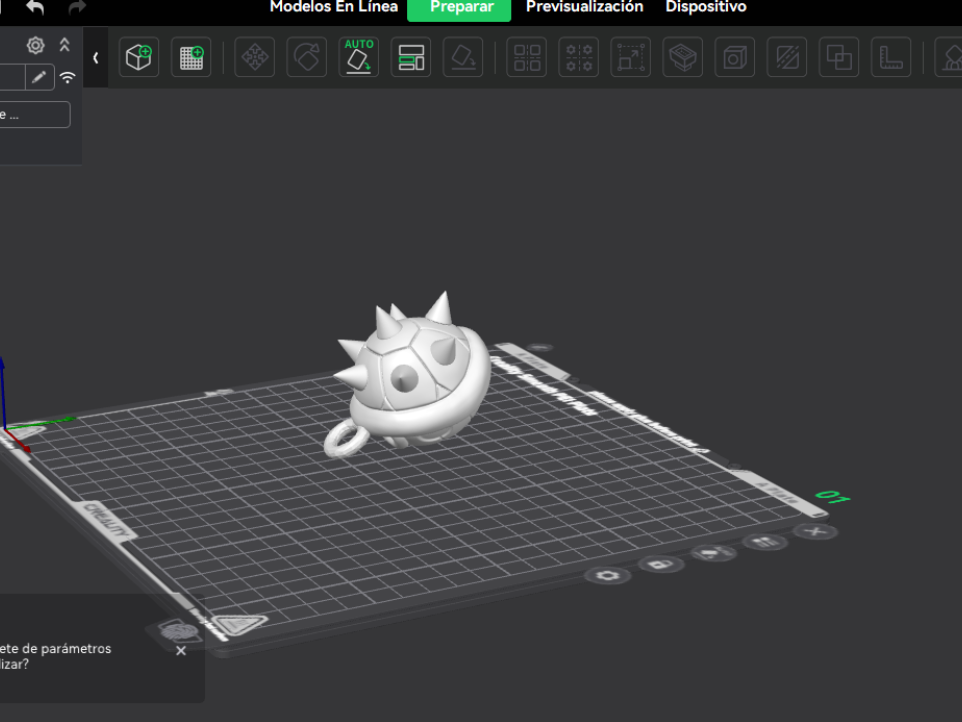Click the arrange layout icon
Viewport: 962px width, 722px height.
click(x=411, y=57)
